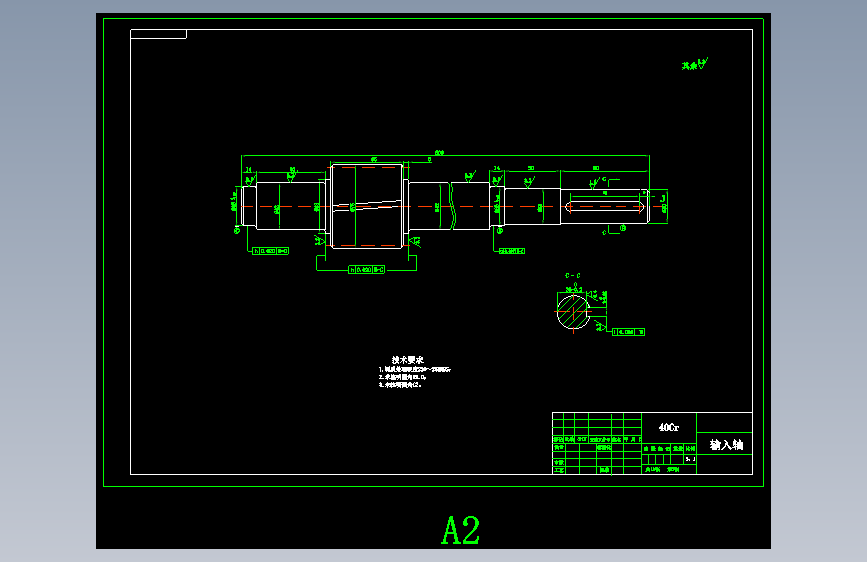Select the tolerance frame beside the C-C section
Image resolution: width=867 pixels, height=562 pixels.
coord(628,332)
